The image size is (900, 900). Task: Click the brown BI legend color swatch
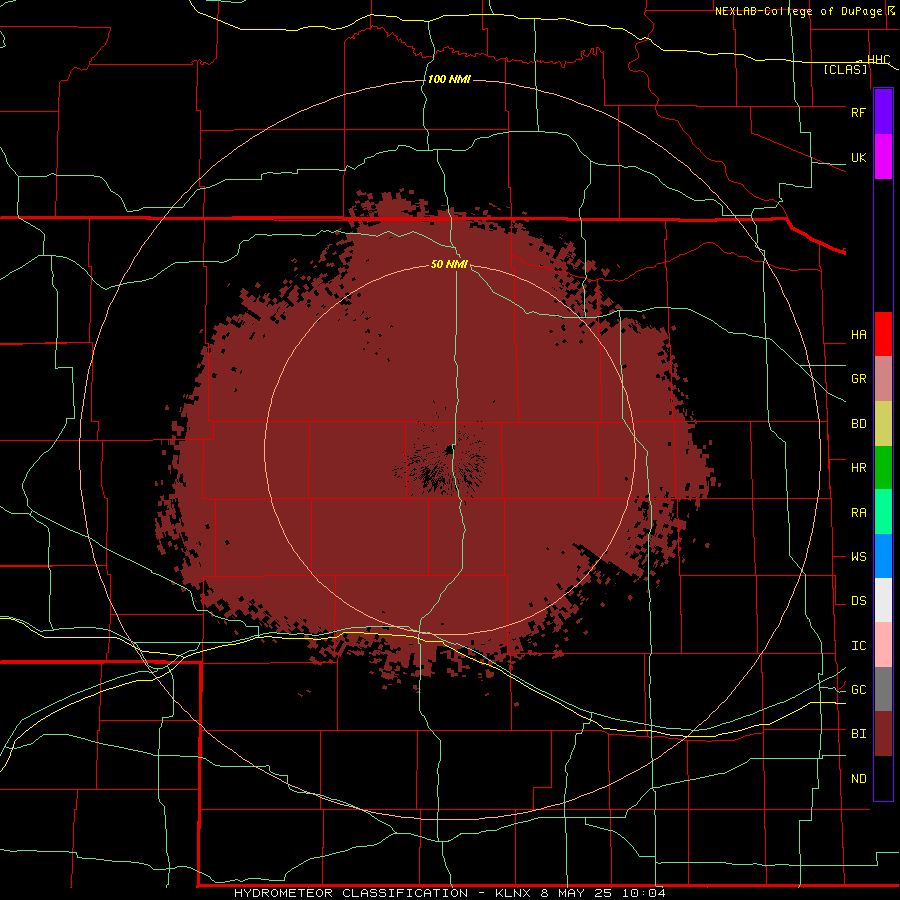click(883, 734)
